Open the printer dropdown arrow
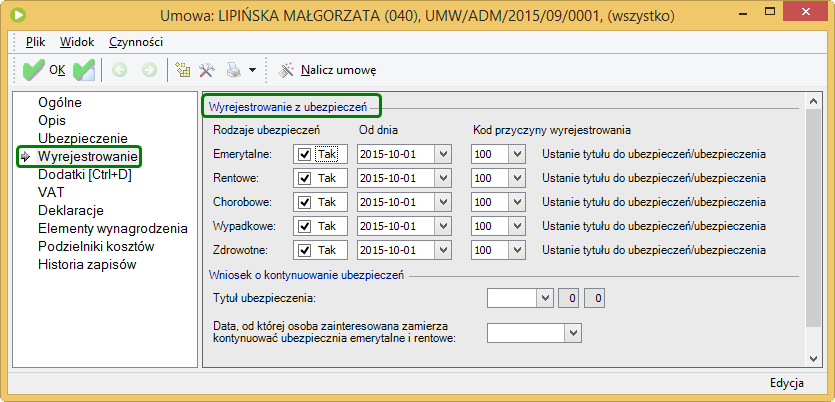The width and height of the screenshot is (835, 402). coord(252,70)
